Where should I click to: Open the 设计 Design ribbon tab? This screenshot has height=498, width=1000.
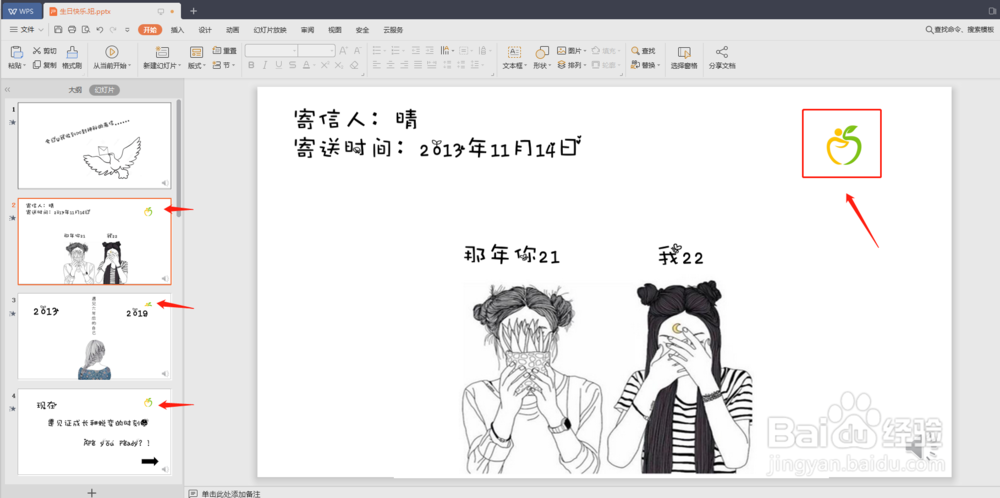point(205,30)
